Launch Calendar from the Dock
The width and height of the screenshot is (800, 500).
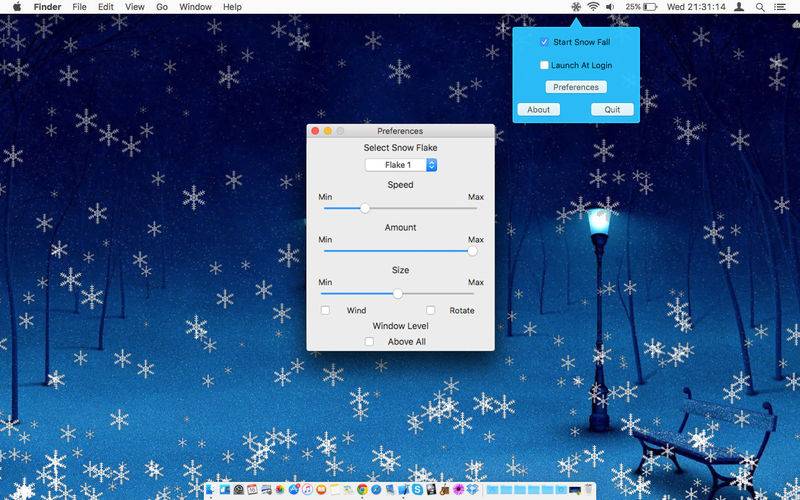[252, 490]
